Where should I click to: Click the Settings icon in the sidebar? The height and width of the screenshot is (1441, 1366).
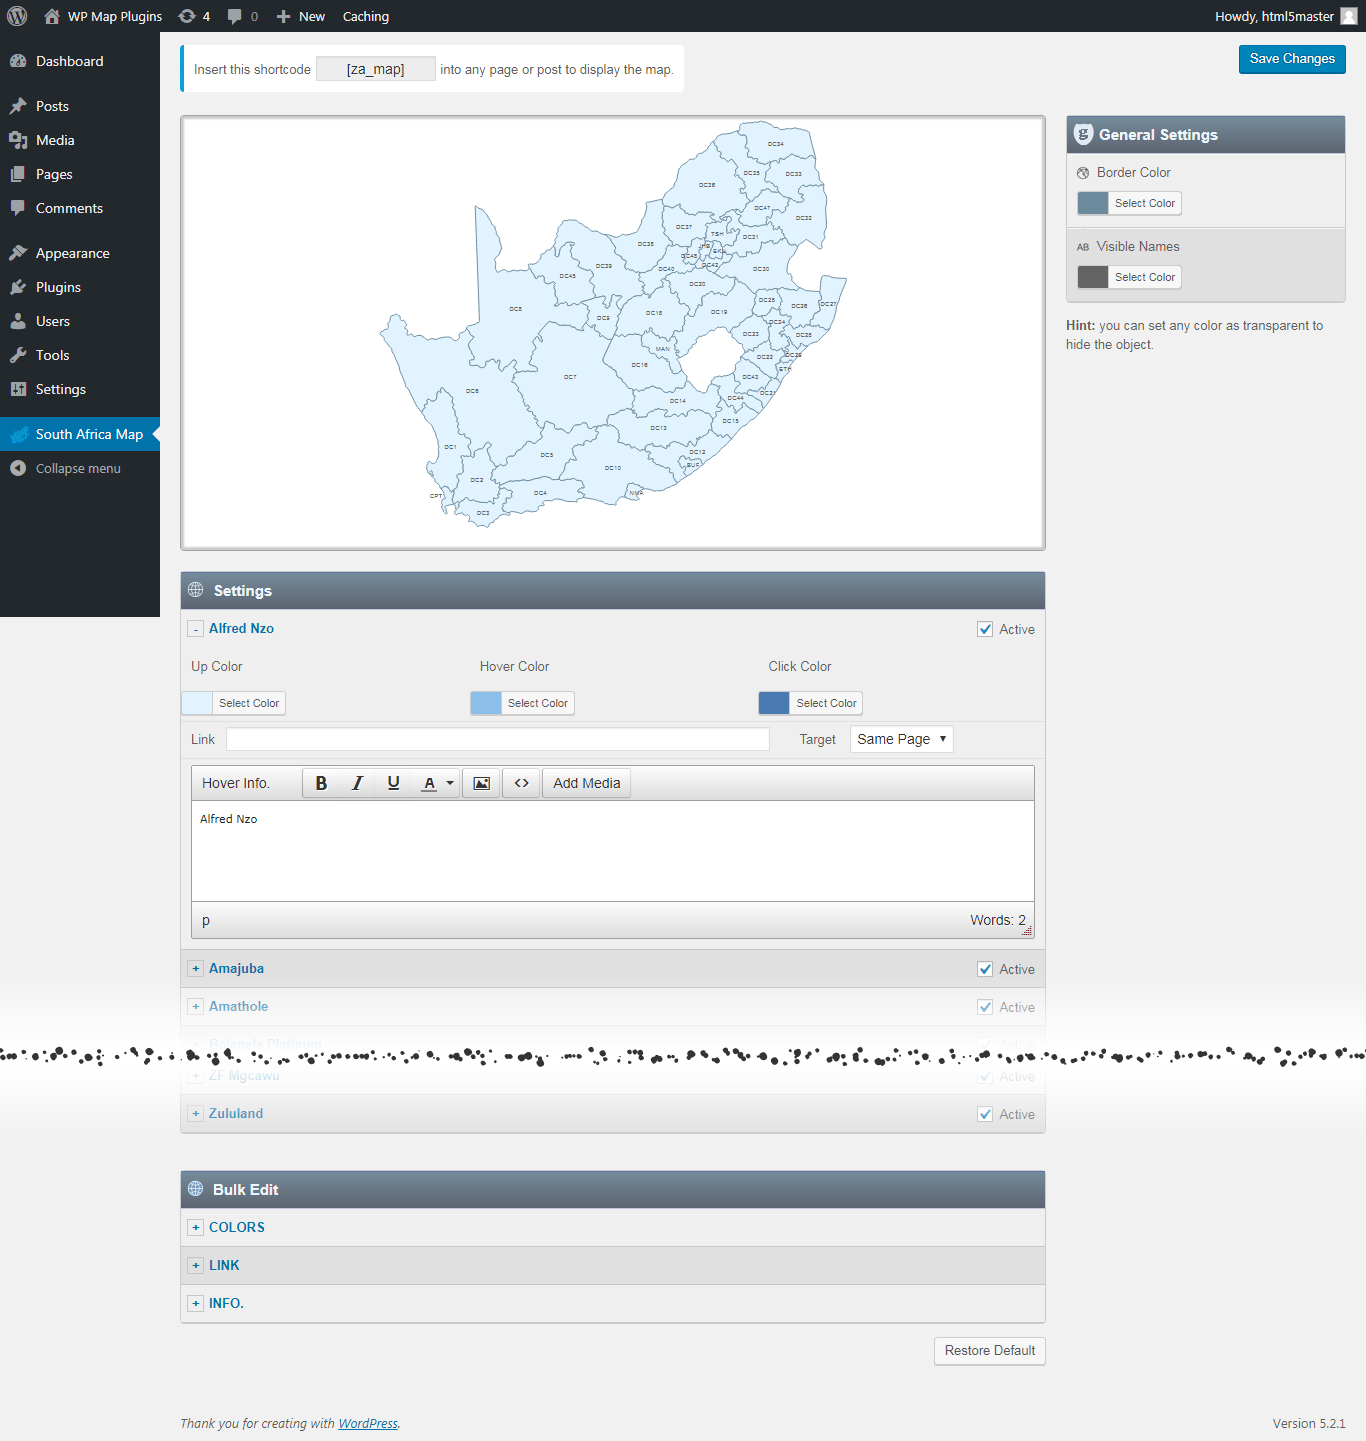18,389
